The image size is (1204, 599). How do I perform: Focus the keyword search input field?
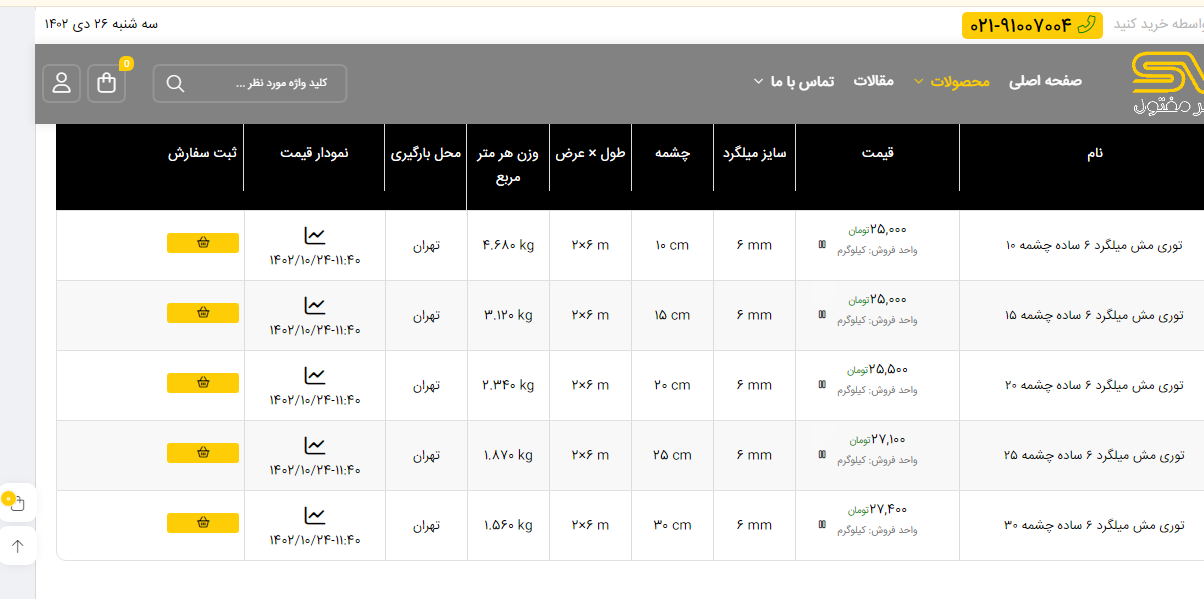265,84
